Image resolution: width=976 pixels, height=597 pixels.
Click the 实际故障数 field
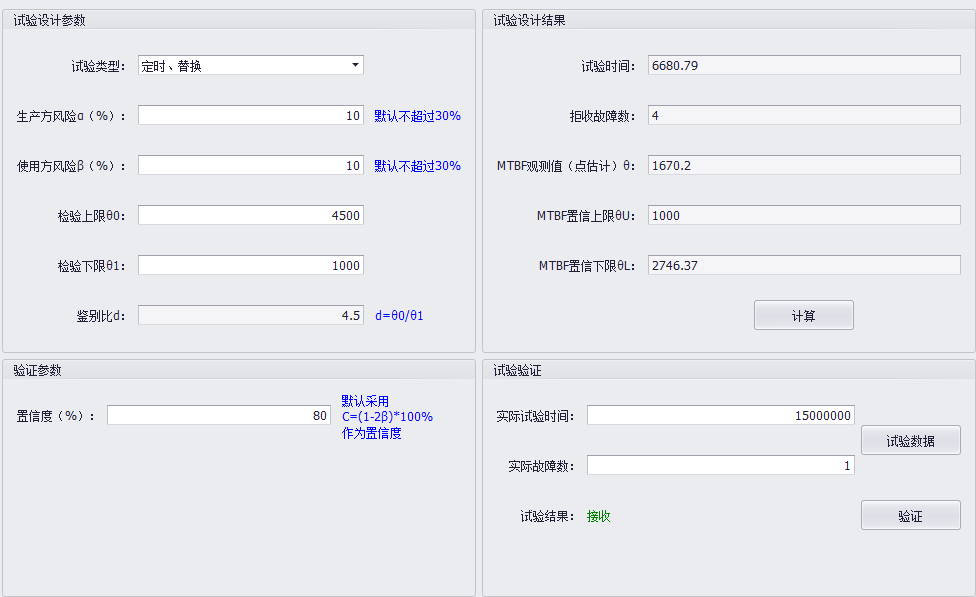[720, 464]
